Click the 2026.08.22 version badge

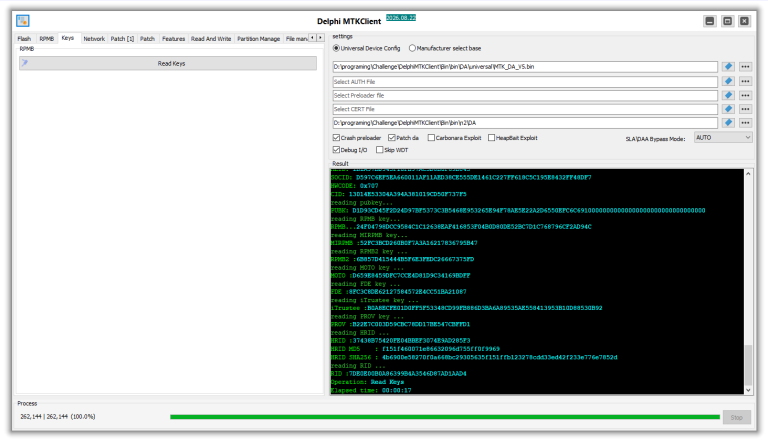401,18
